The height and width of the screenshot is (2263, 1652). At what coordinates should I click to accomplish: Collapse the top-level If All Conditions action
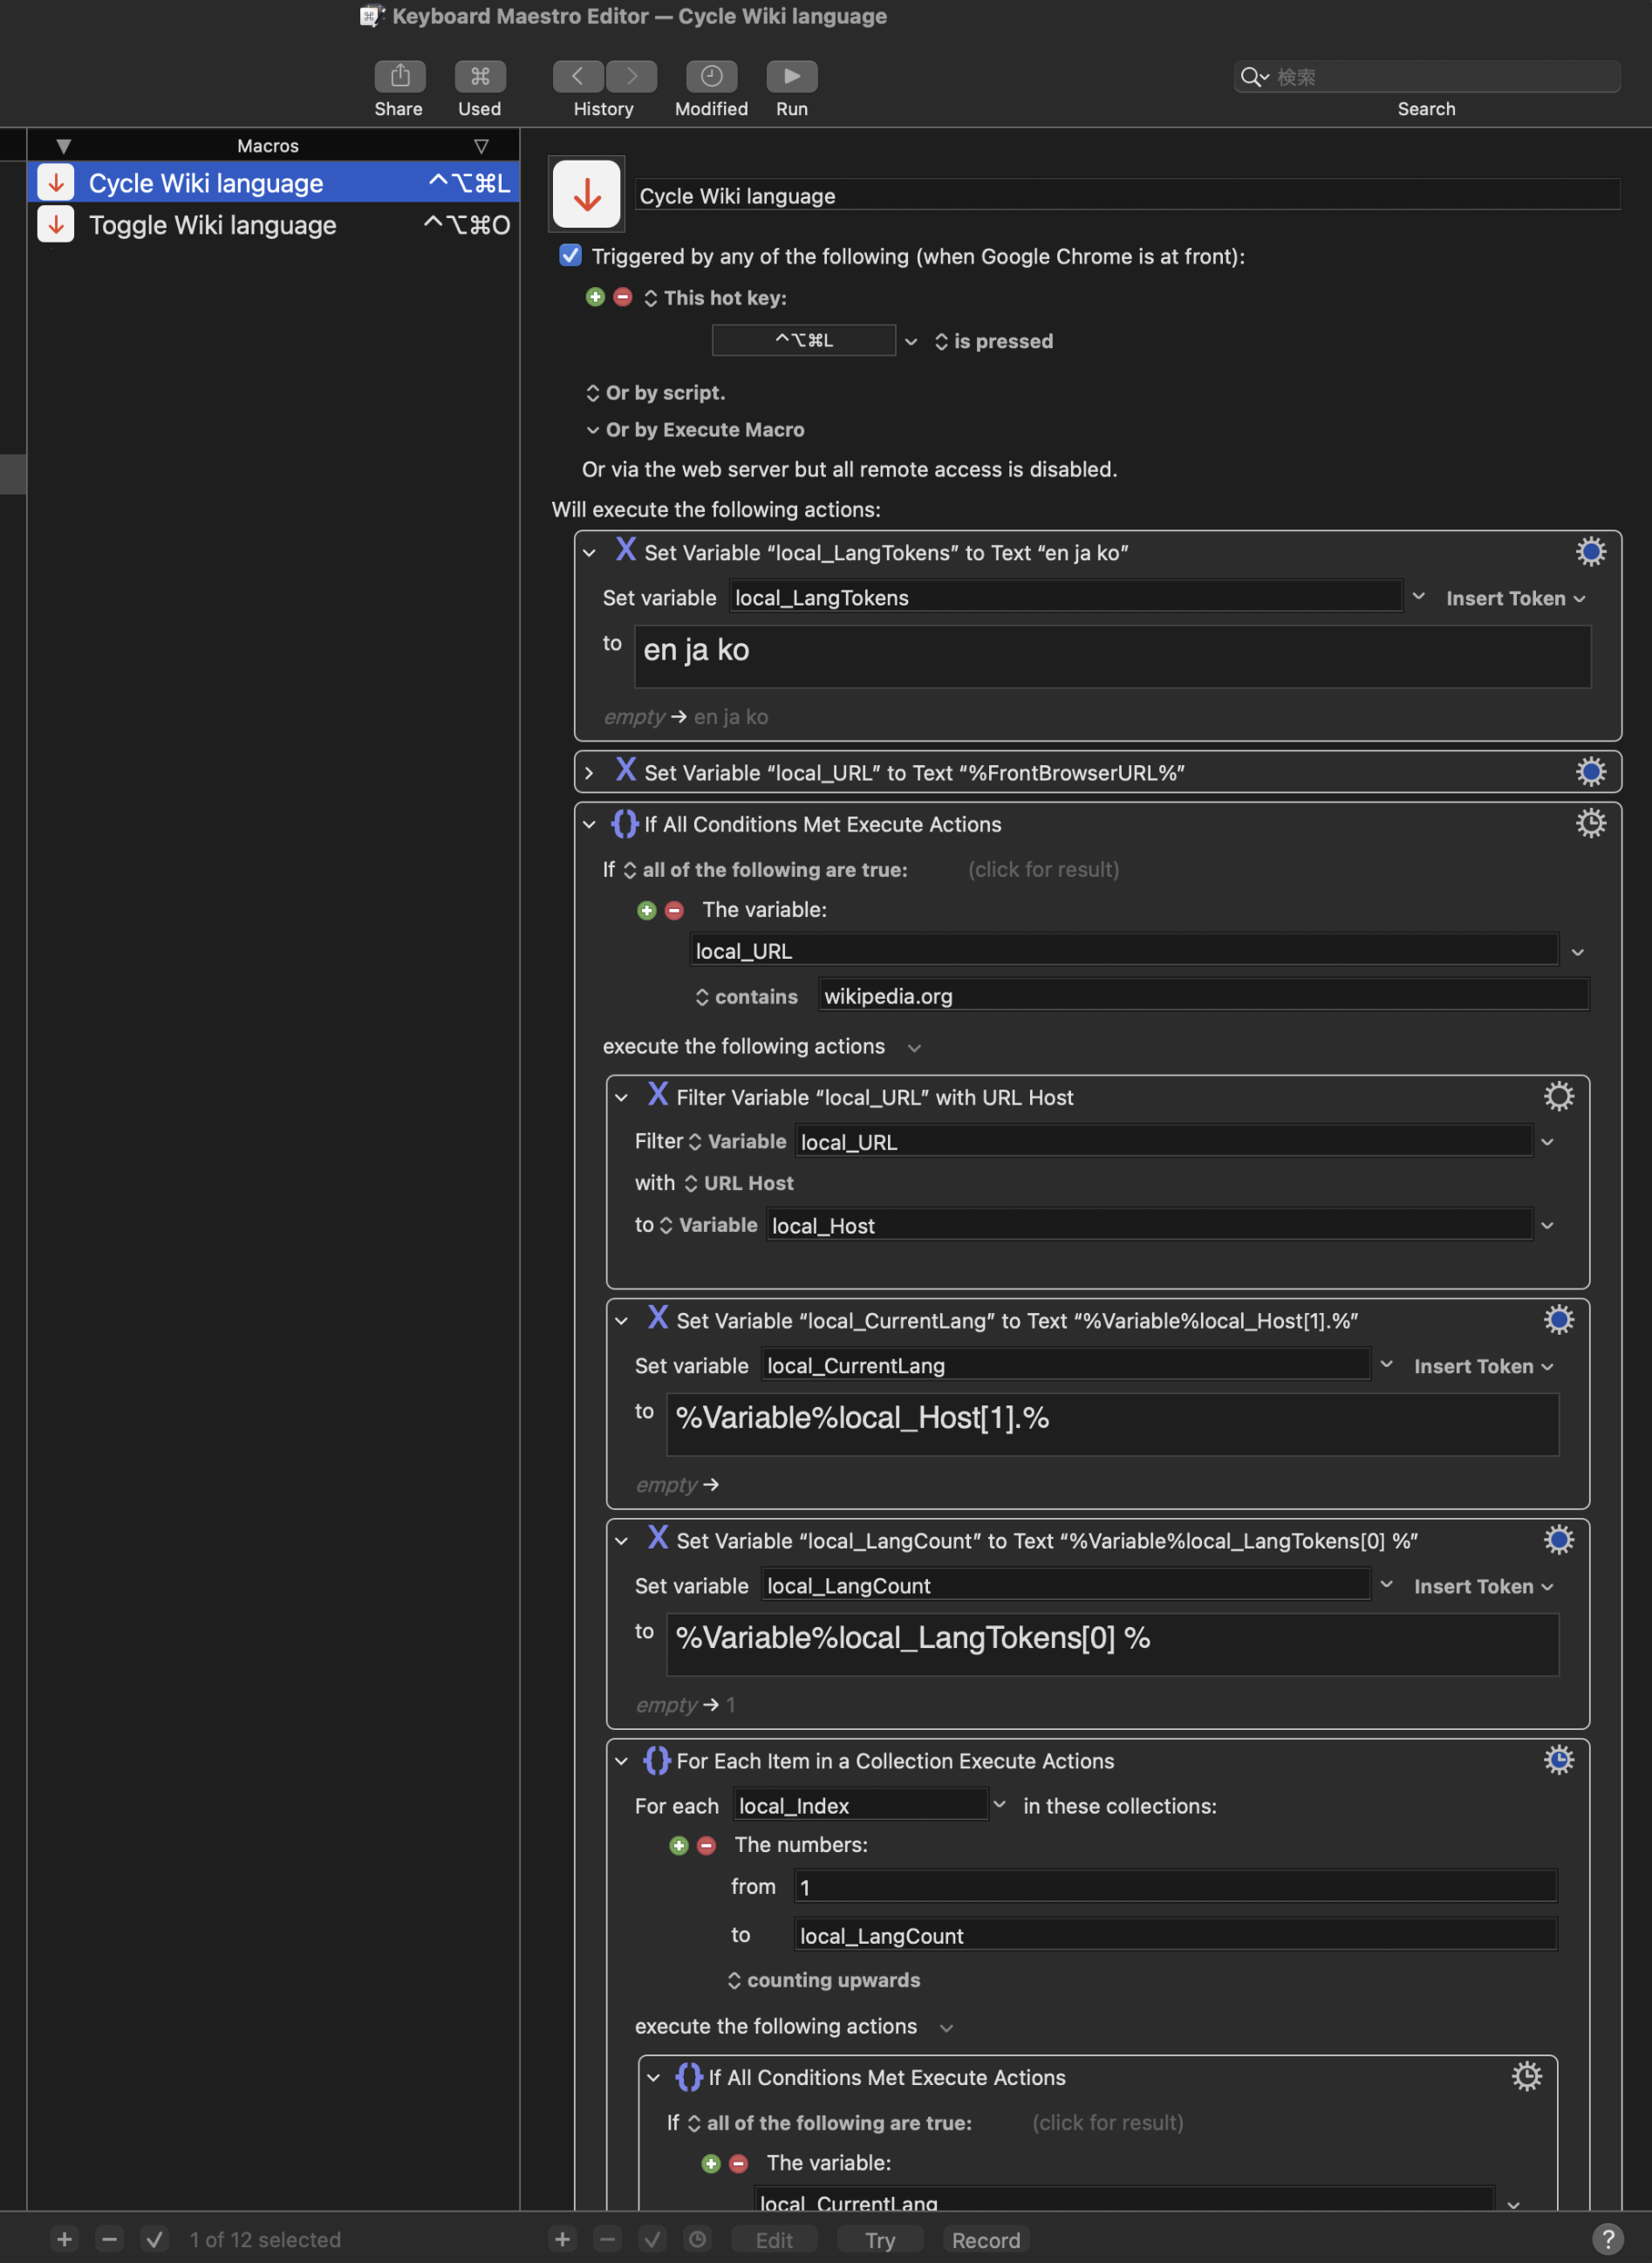[x=589, y=825]
